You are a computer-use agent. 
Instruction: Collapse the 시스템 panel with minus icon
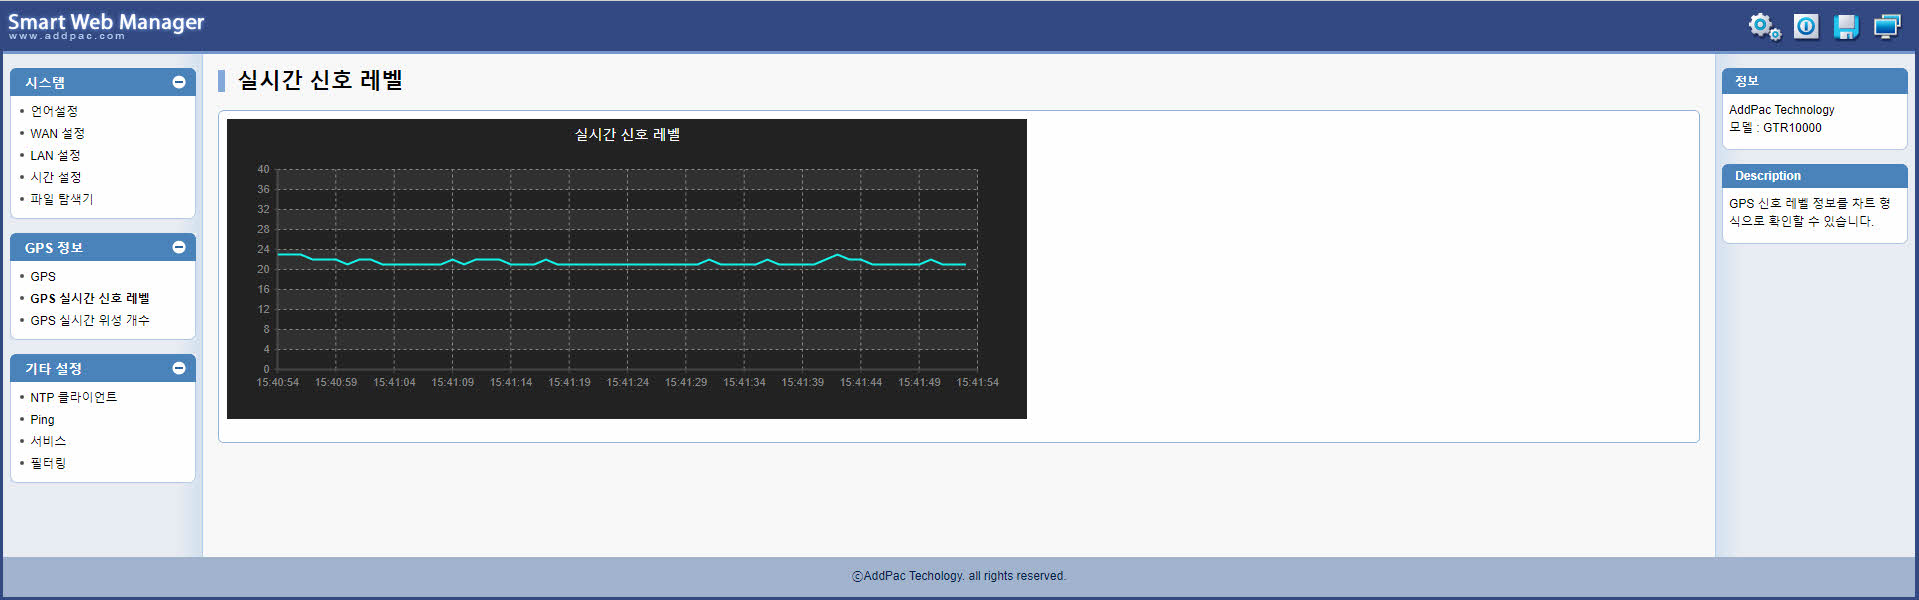(179, 82)
